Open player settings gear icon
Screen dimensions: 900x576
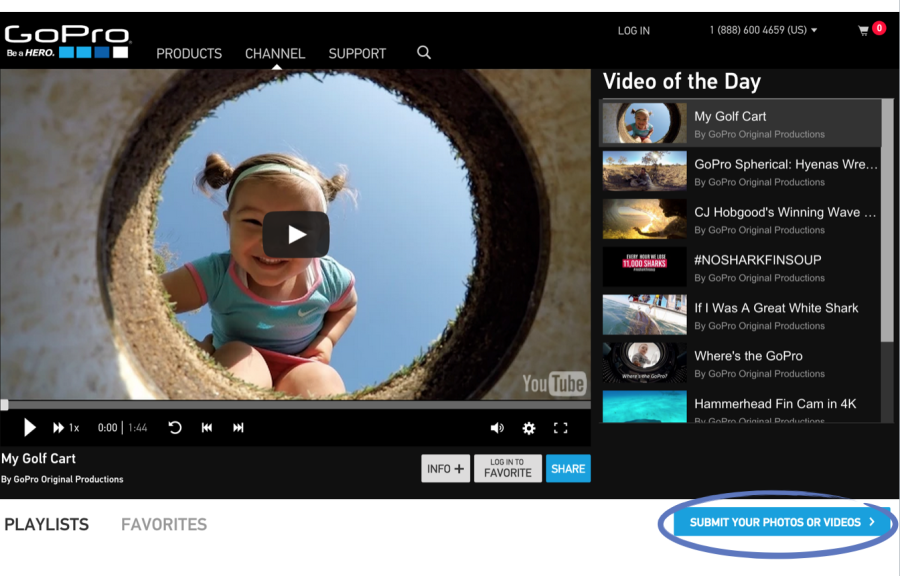(529, 428)
